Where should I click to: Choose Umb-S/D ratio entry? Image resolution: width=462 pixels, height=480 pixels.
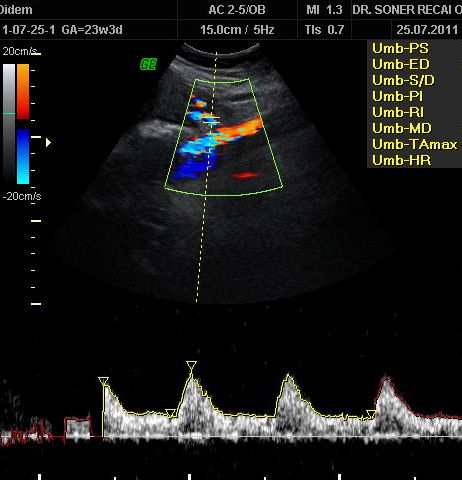403,80
